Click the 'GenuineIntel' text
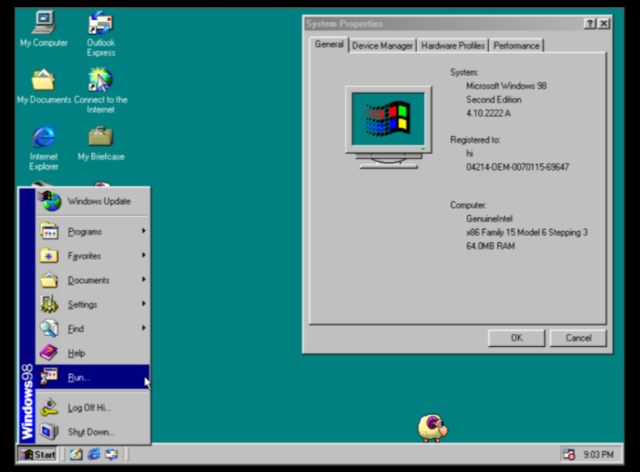 tap(489, 218)
